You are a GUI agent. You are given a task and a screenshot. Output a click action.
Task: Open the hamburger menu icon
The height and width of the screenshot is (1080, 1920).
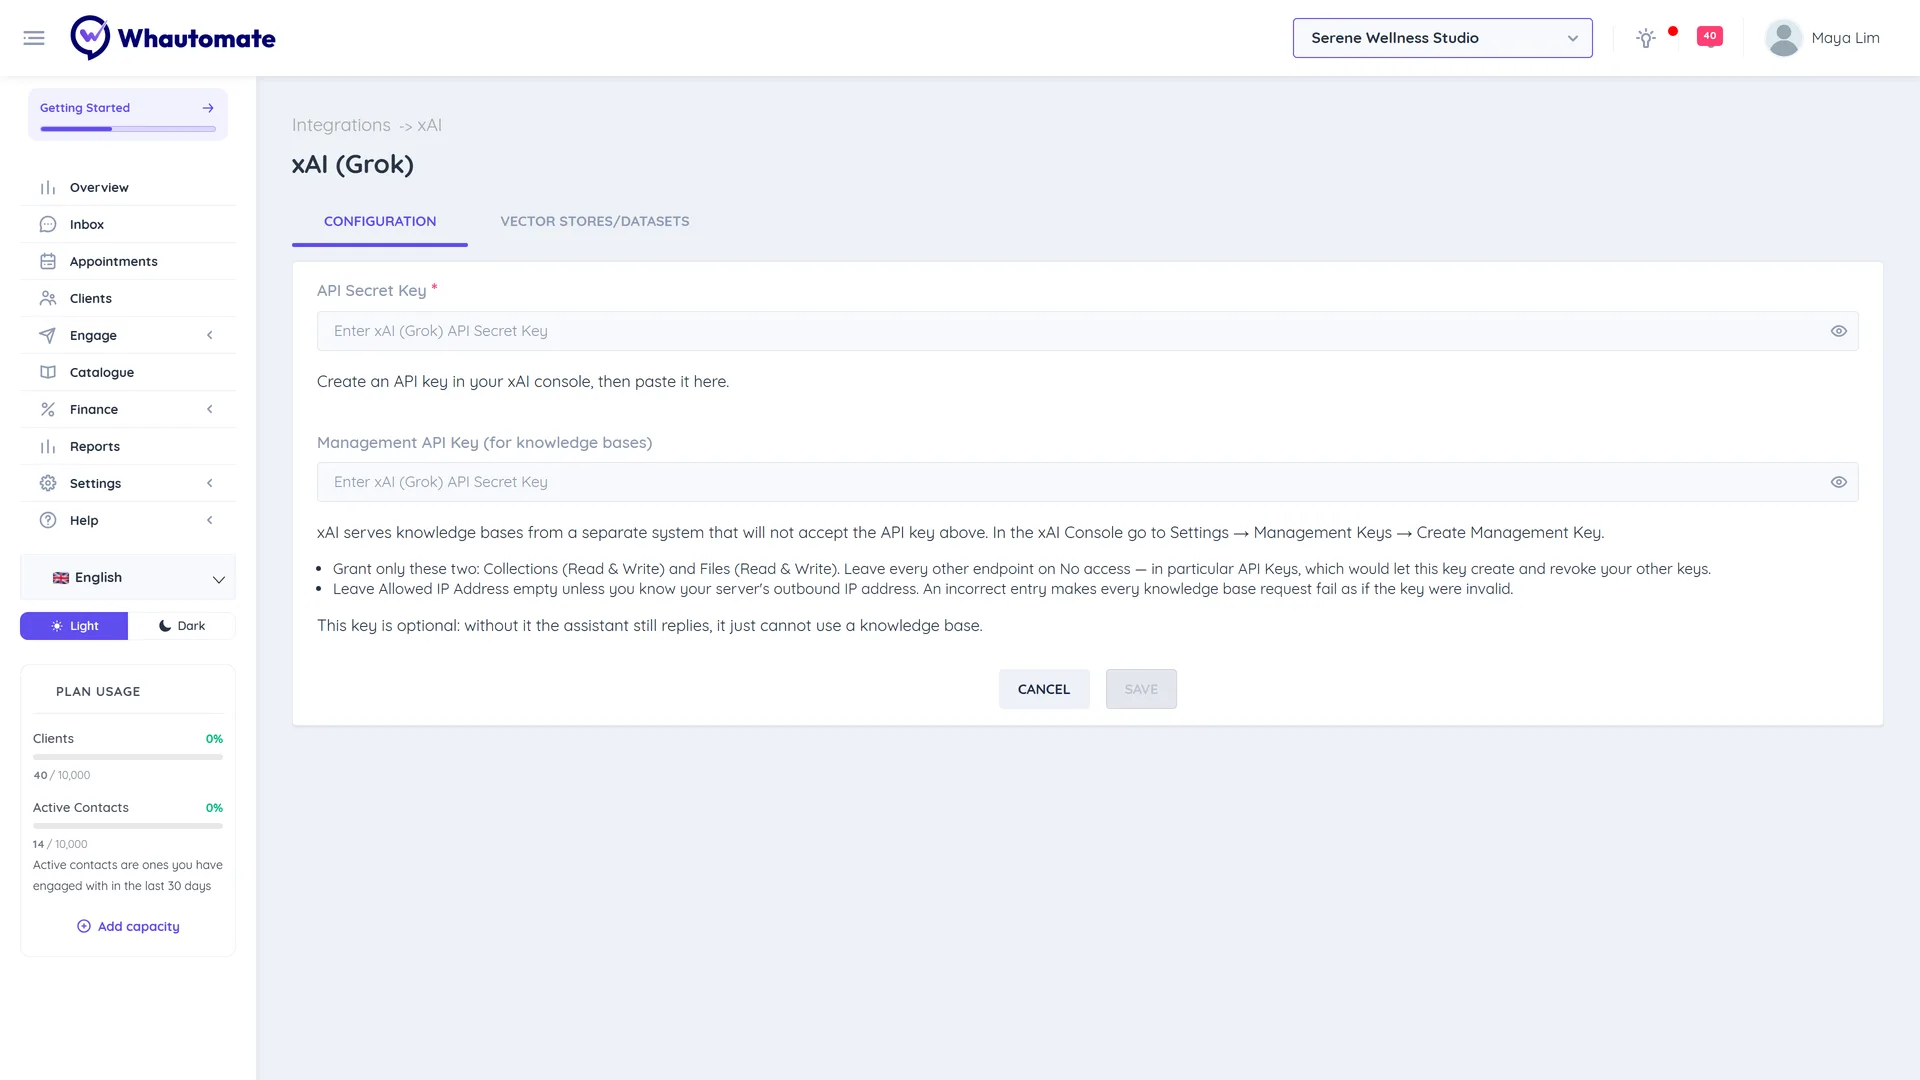point(34,38)
